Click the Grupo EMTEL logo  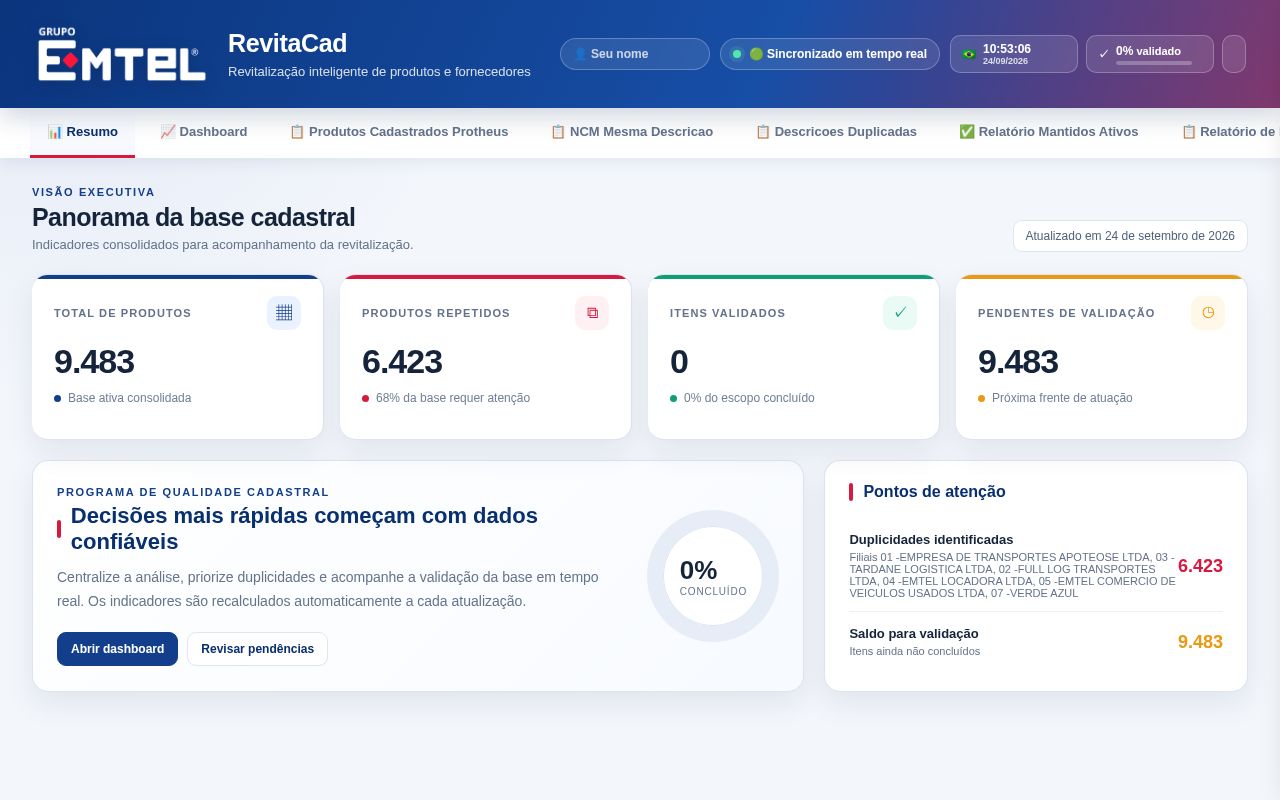point(121,54)
